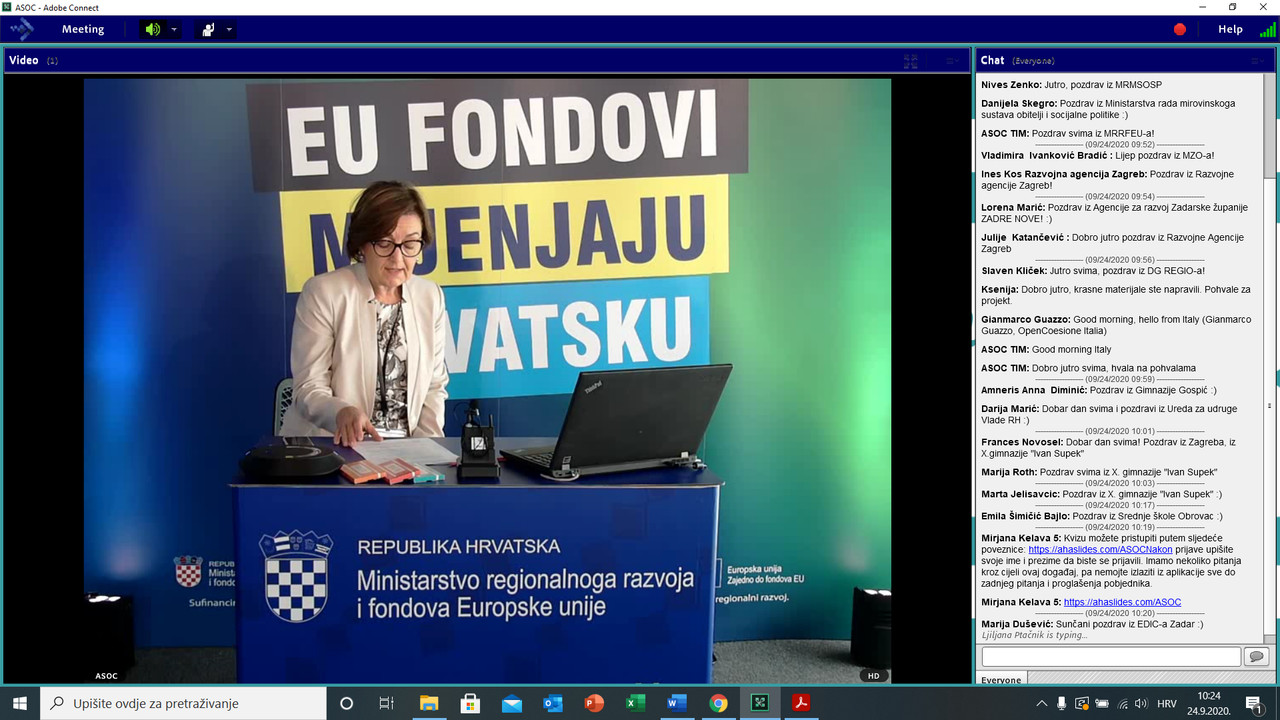Click the Adobe Connect logo icon
This screenshot has width=1280, height=720.
pos(22,29)
